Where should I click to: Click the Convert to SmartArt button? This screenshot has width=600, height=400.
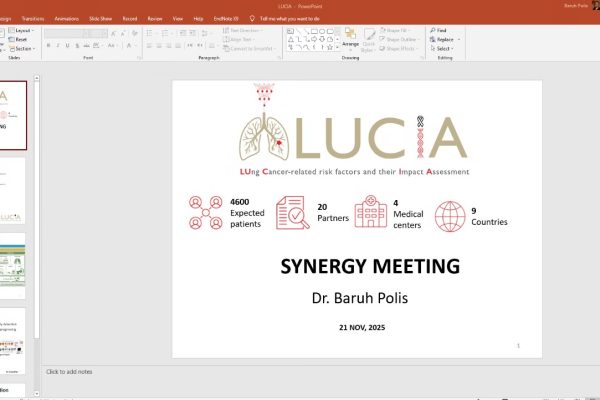[249, 49]
